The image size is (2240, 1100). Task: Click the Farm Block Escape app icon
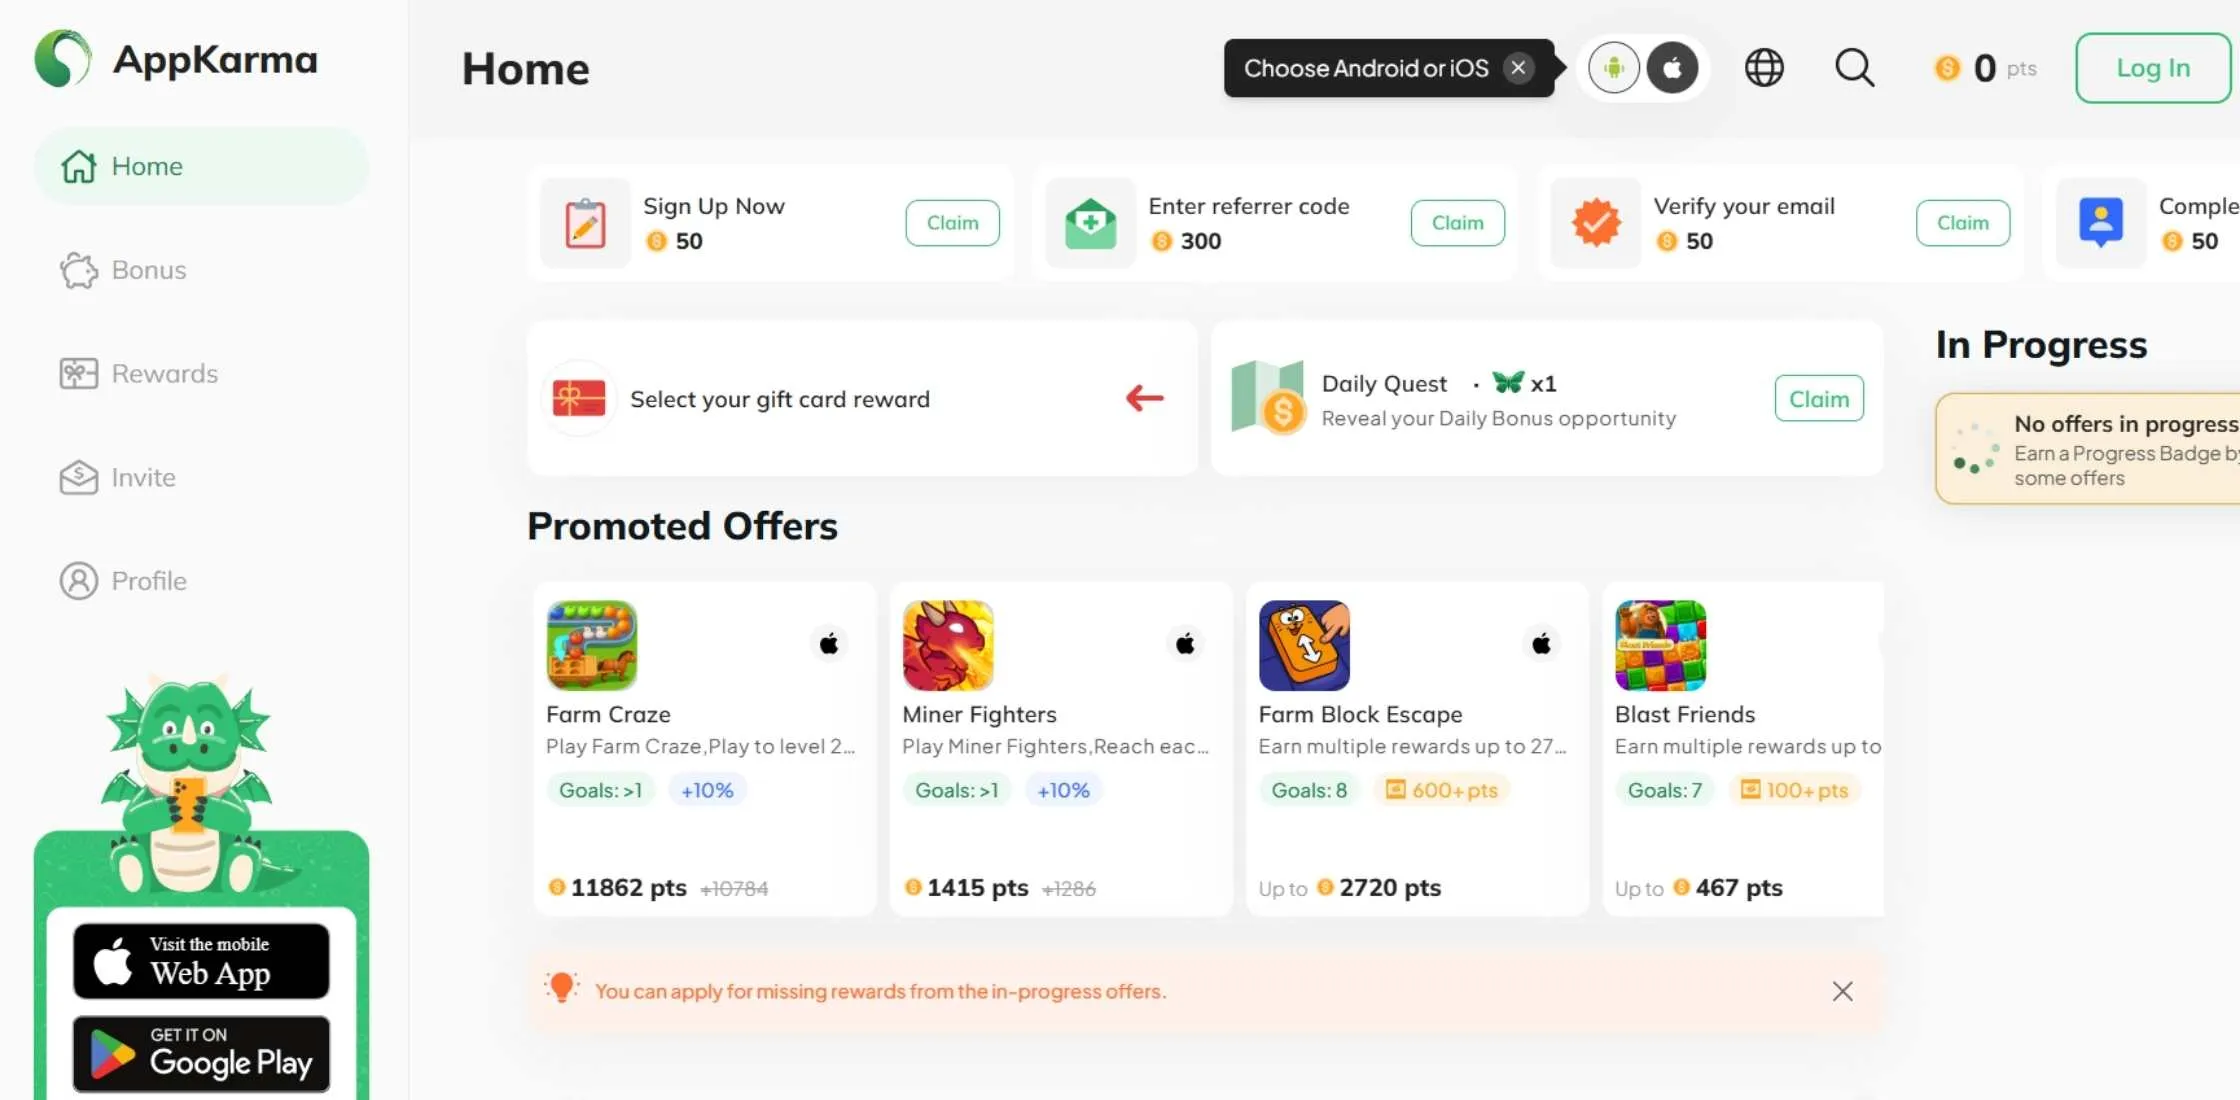1304,645
